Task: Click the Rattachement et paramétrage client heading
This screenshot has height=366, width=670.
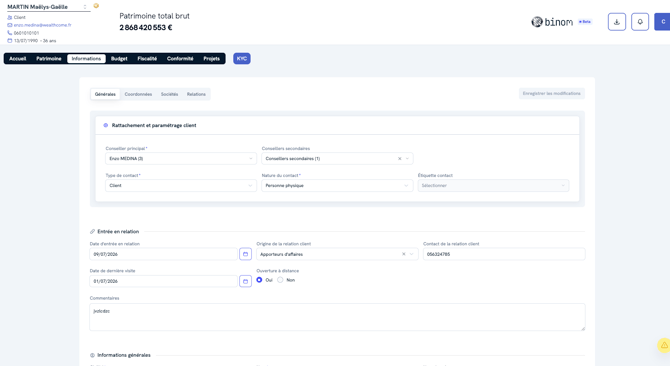Action: click(154, 125)
